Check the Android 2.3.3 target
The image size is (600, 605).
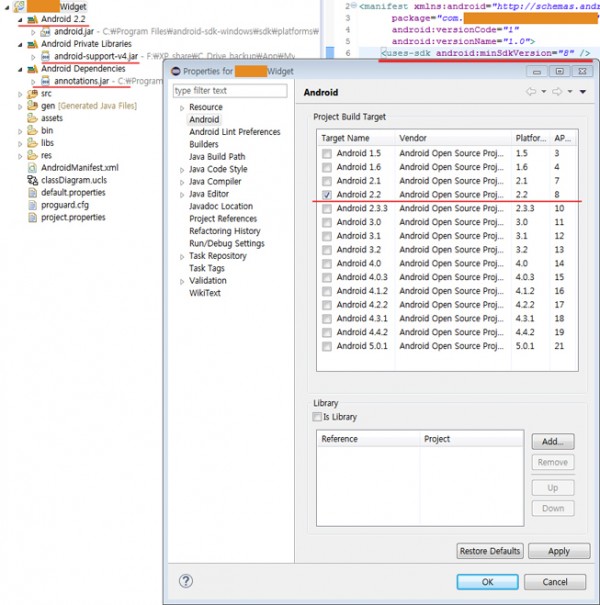[x=327, y=209]
